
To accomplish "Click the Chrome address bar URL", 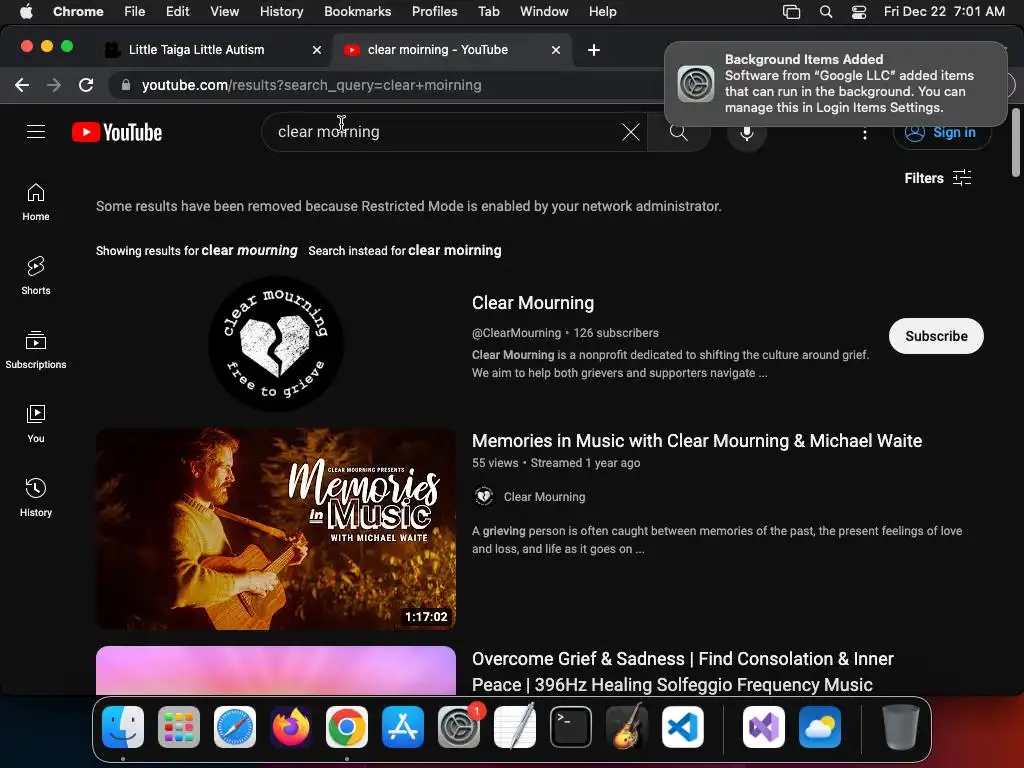I will pos(312,85).
